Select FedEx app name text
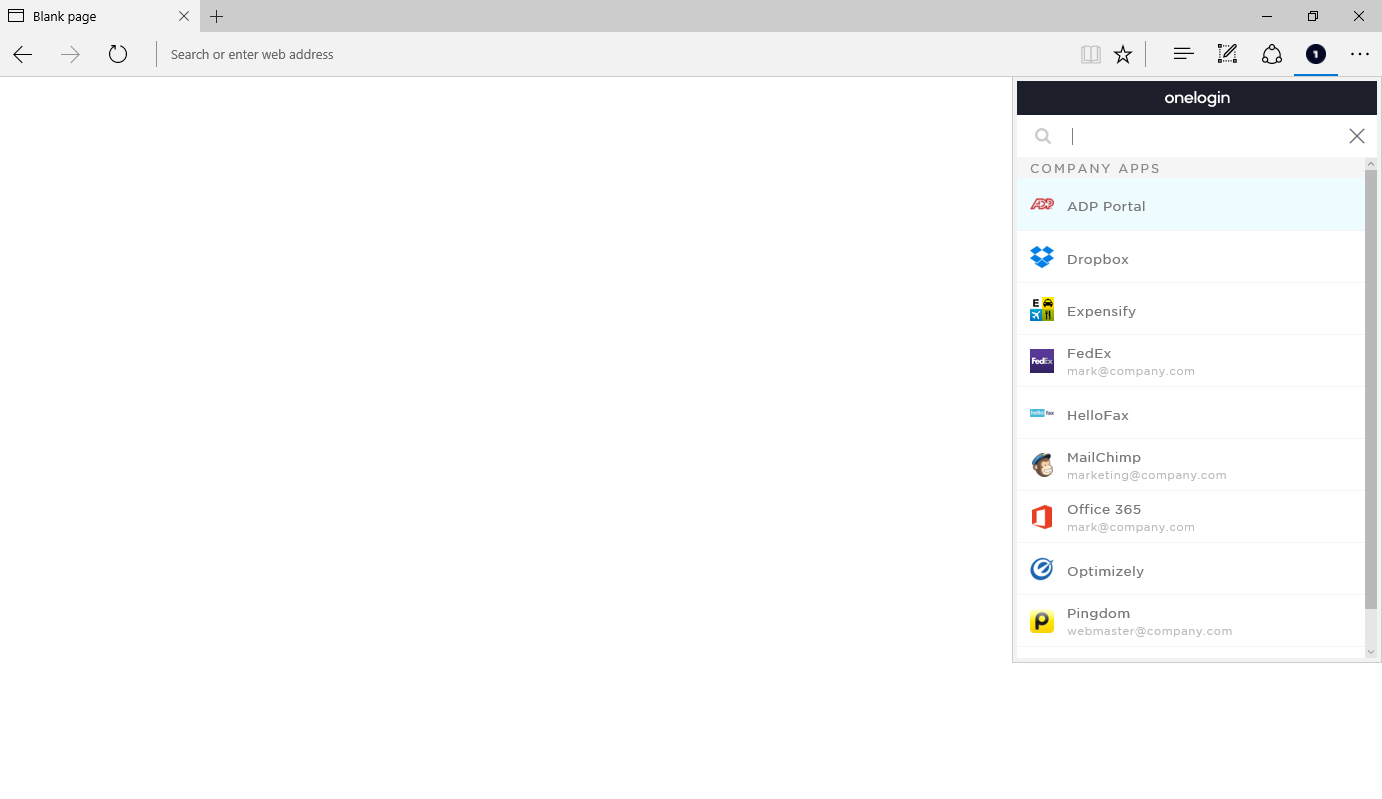This screenshot has width=1382, height=799. coord(1089,353)
